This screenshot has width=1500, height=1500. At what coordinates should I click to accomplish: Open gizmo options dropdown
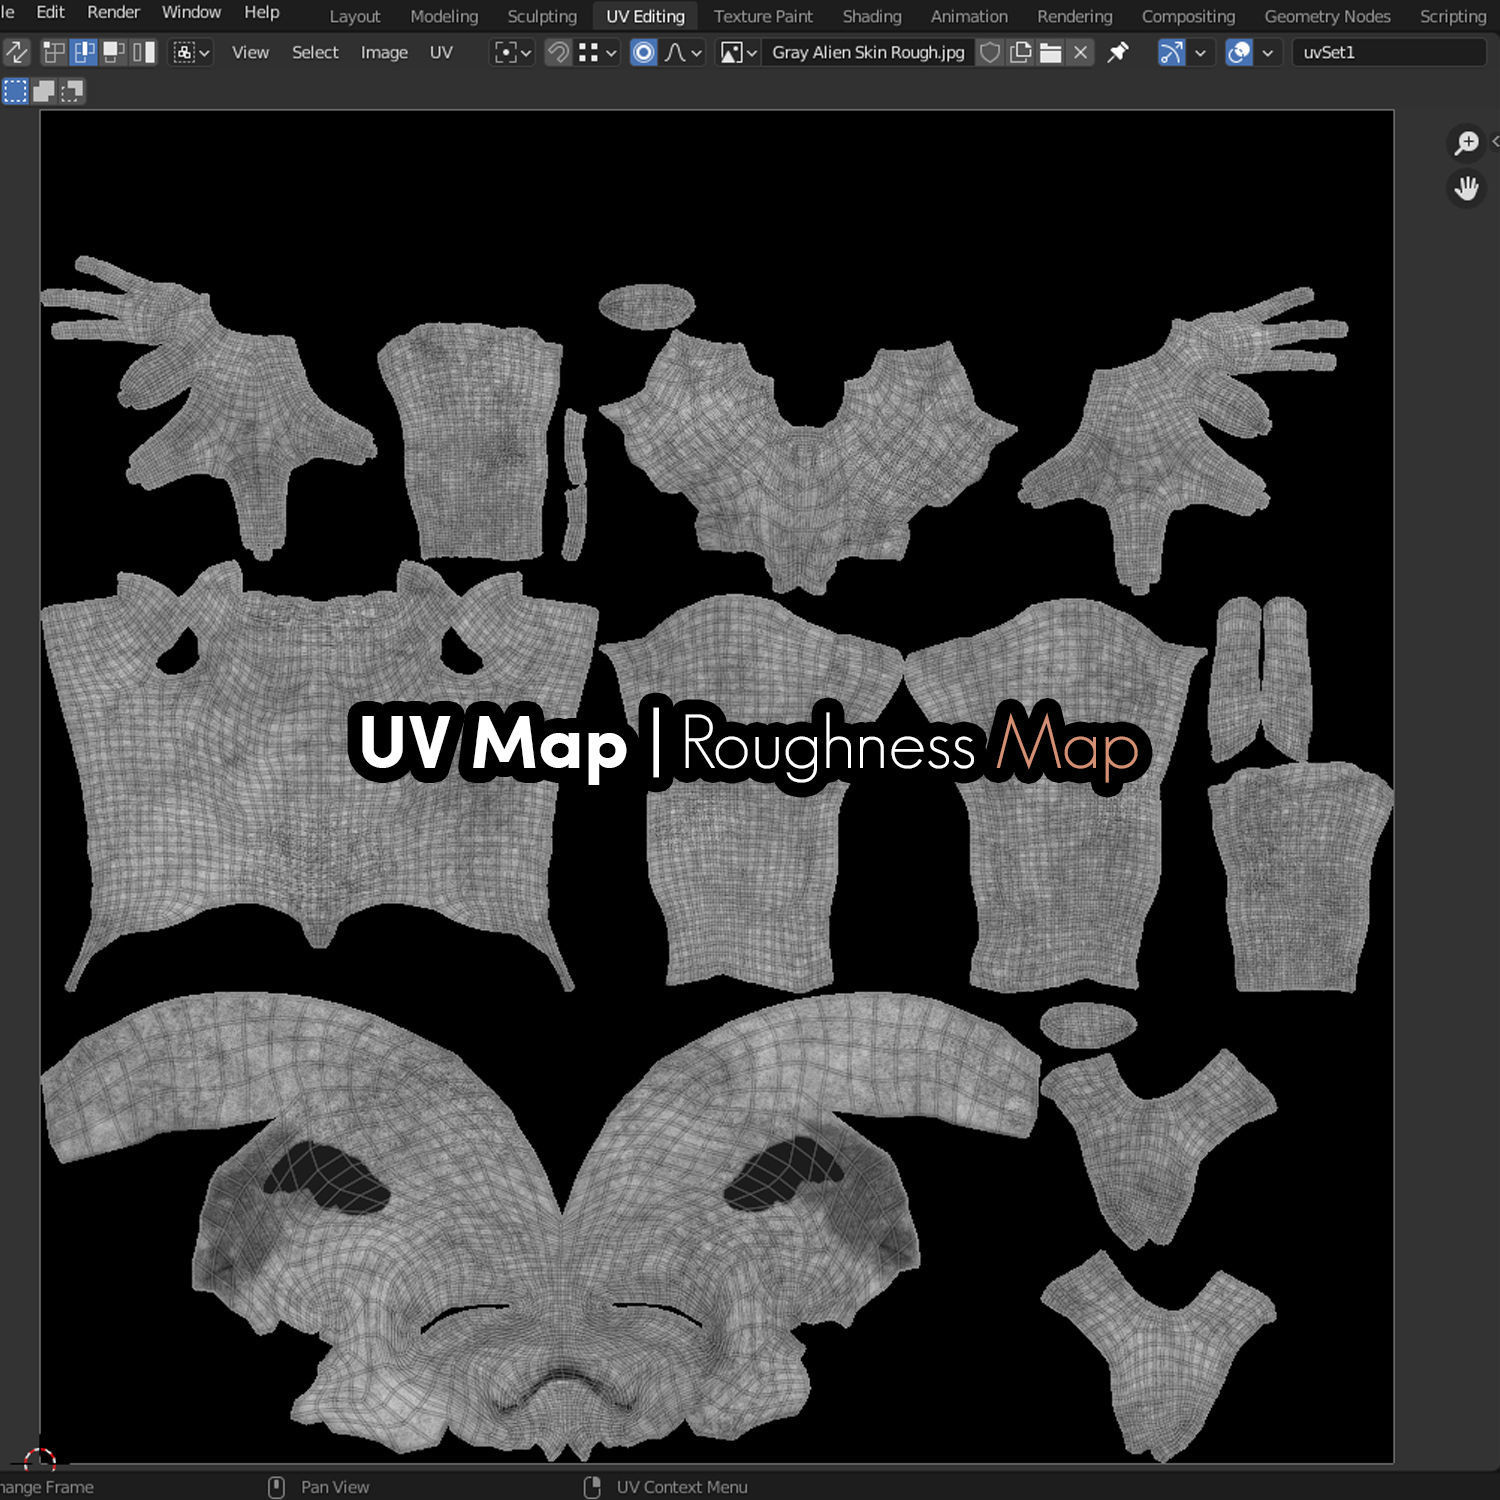coord(1200,52)
